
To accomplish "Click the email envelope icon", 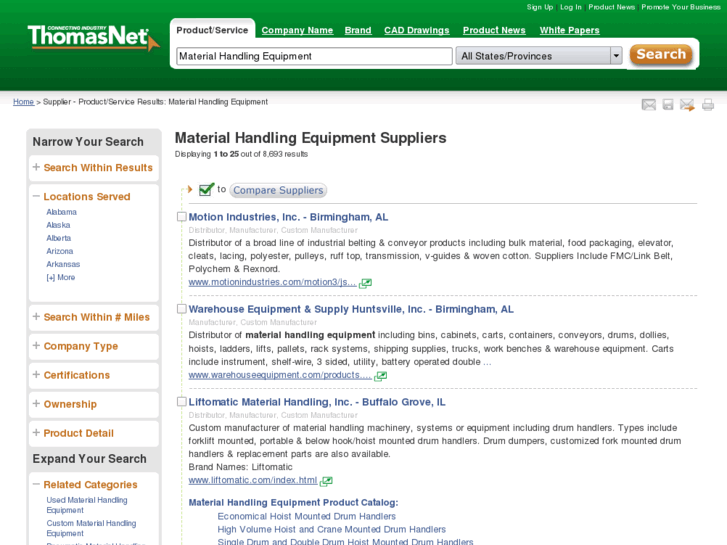I will (649, 104).
